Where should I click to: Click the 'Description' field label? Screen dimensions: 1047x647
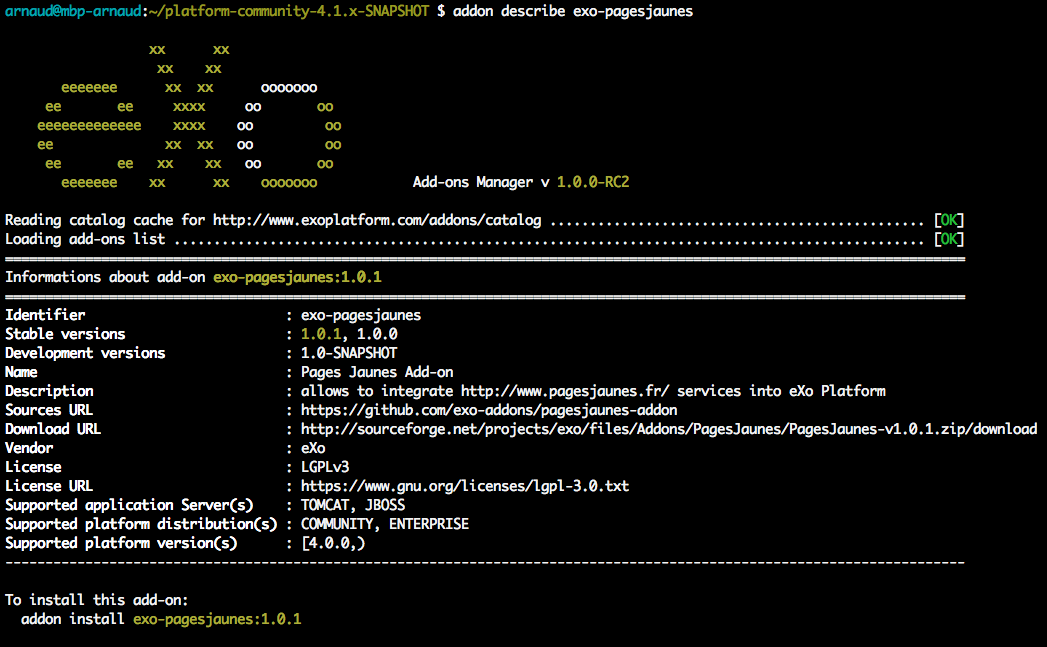(49, 391)
